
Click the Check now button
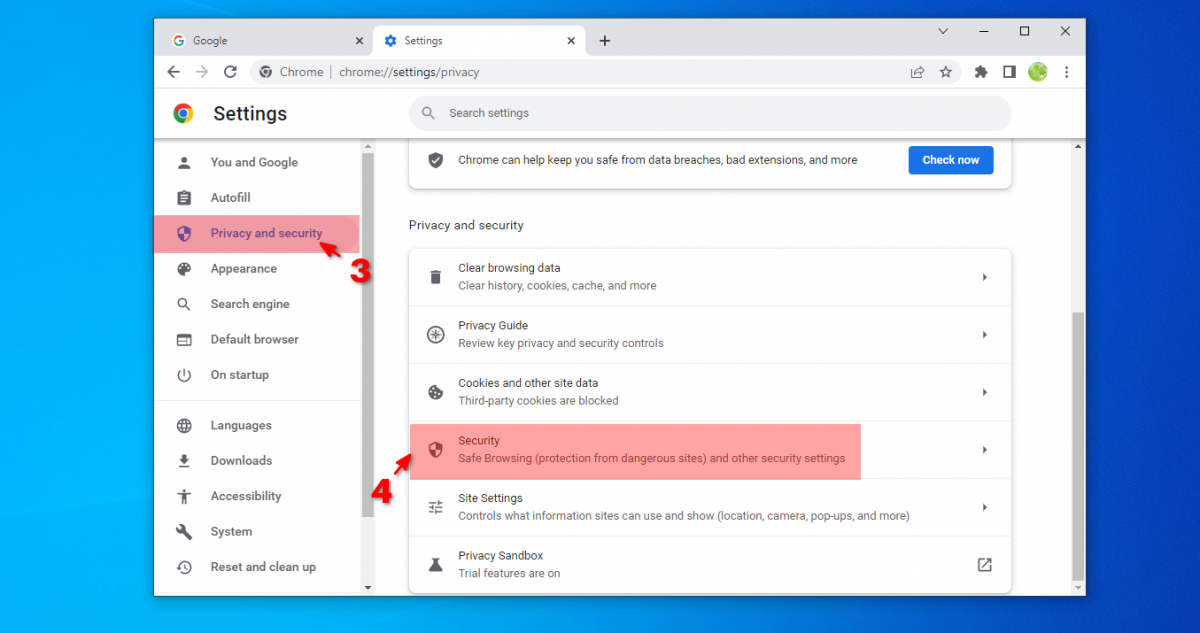pos(950,160)
